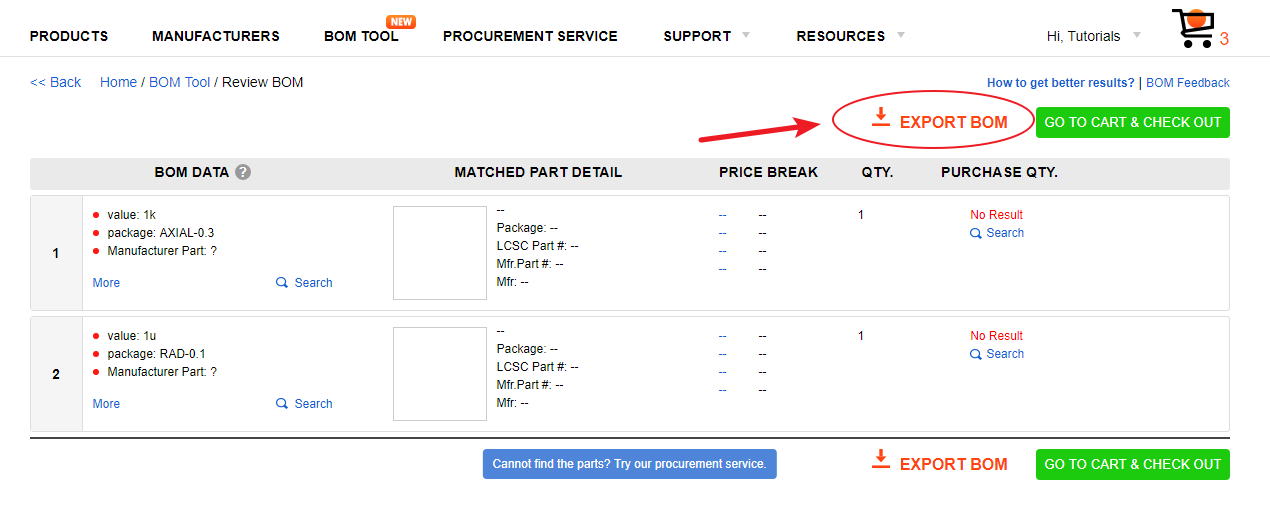Open the PRODUCTS menu
The height and width of the screenshot is (512, 1270).
click(x=69, y=36)
